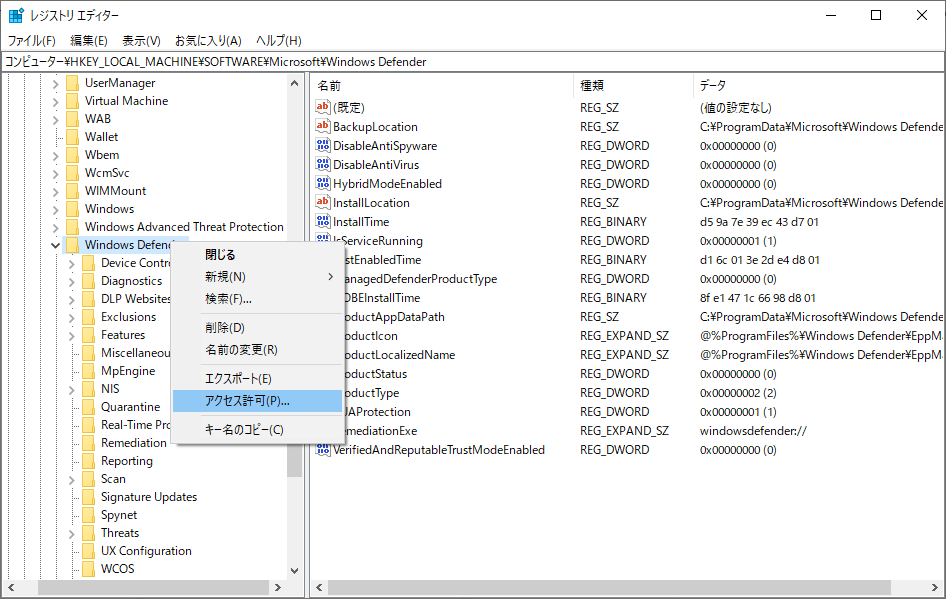The height and width of the screenshot is (599, 946).
Task: Click the Scan folder icon
Action: tap(89, 479)
